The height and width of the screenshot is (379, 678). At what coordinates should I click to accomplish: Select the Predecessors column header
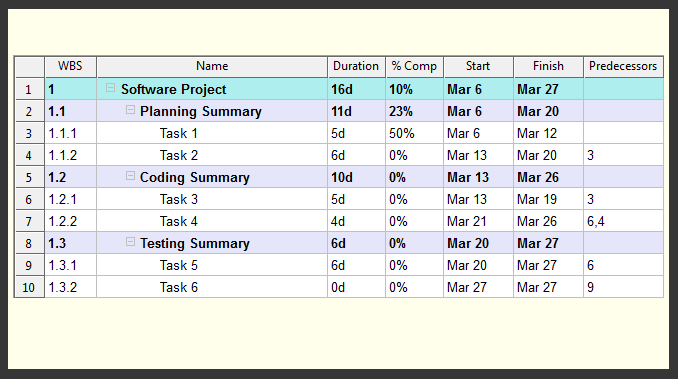click(x=623, y=67)
